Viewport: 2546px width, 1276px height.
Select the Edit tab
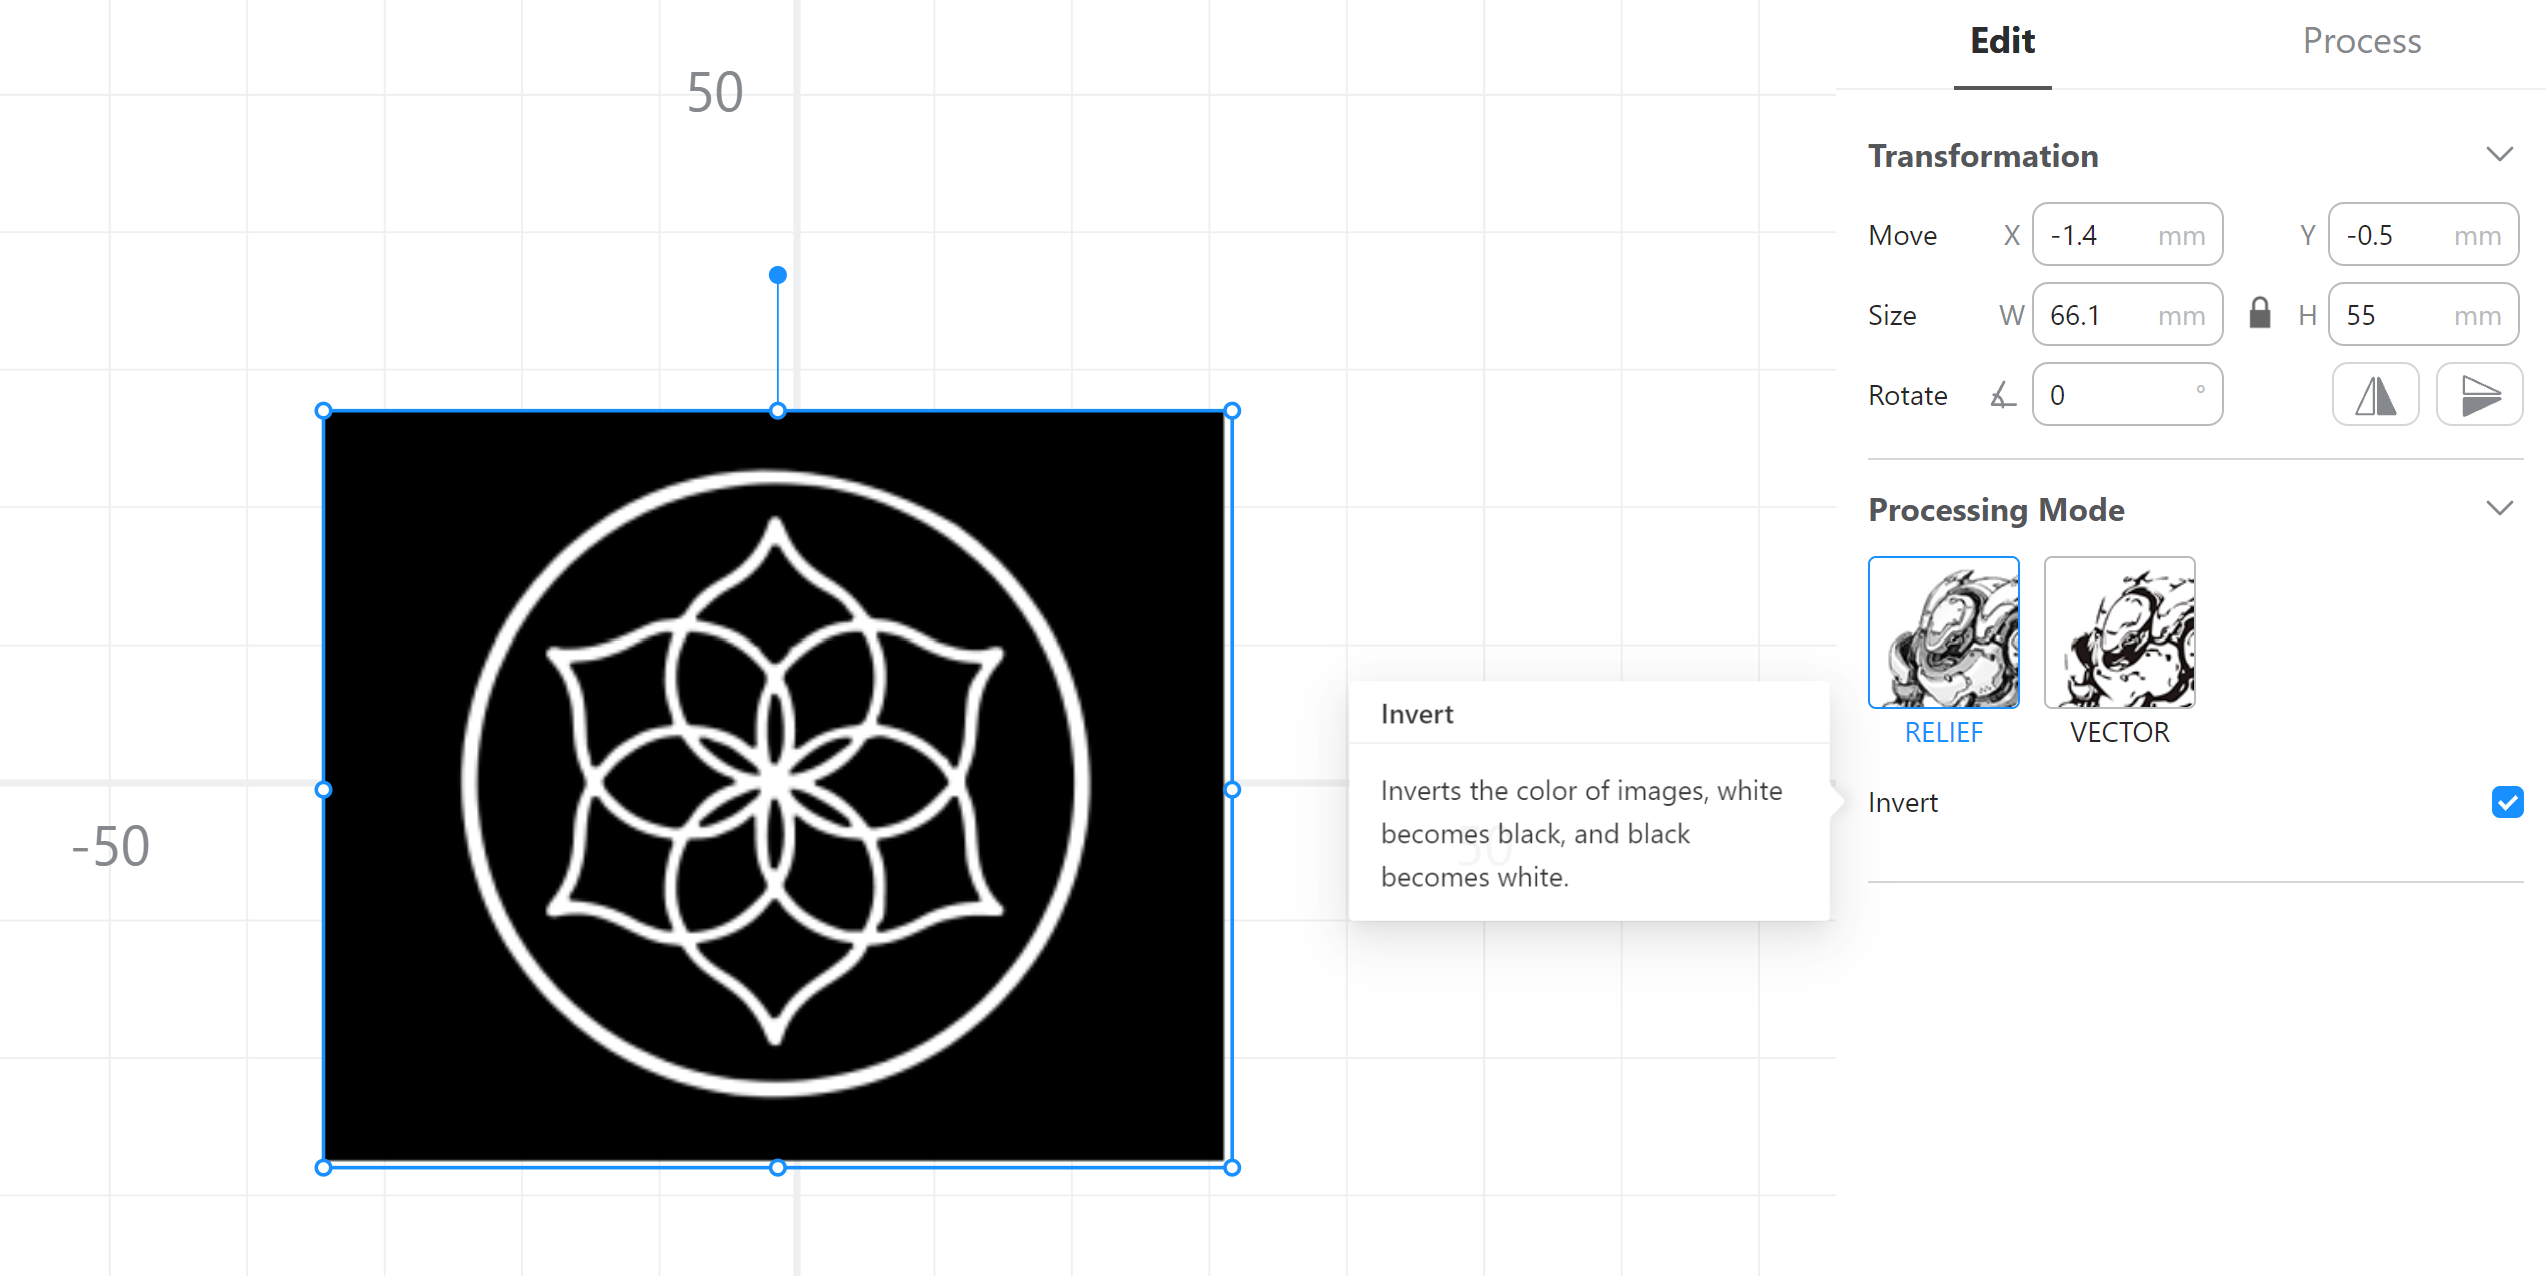(x=2002, y=41)
